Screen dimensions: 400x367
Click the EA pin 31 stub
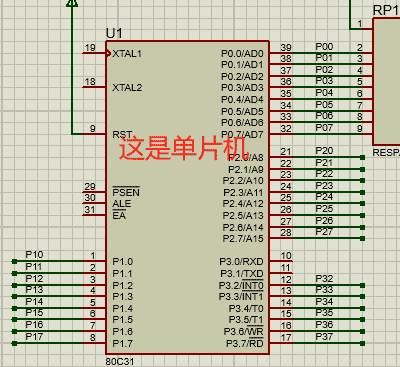[94, 215]
